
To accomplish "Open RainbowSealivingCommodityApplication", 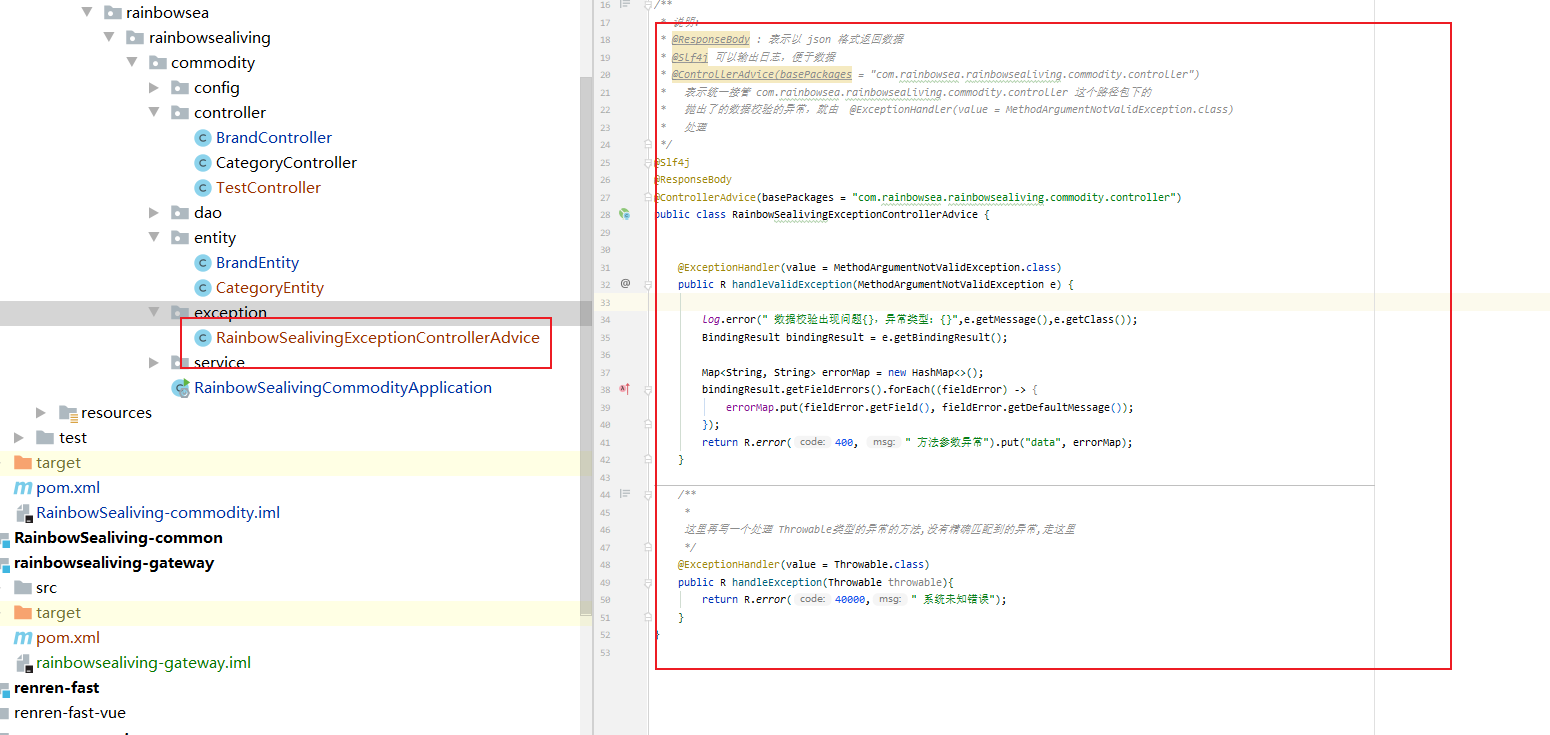I will [343, 388].
